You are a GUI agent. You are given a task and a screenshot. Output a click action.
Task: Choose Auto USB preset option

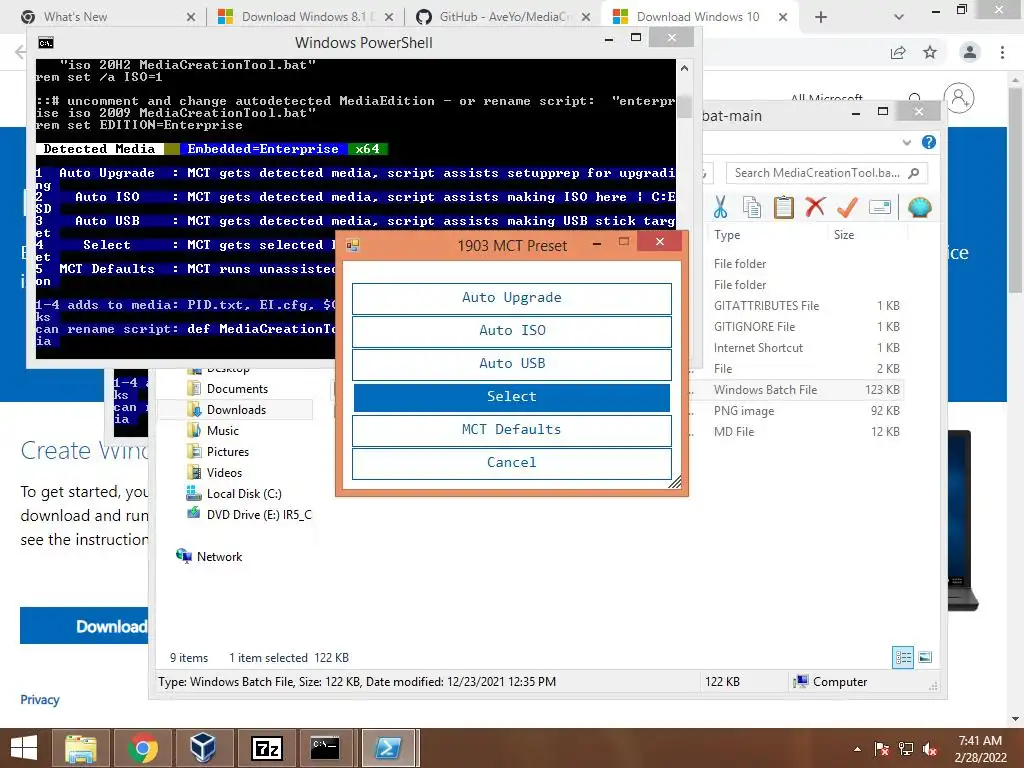click(x=511, y=364)
